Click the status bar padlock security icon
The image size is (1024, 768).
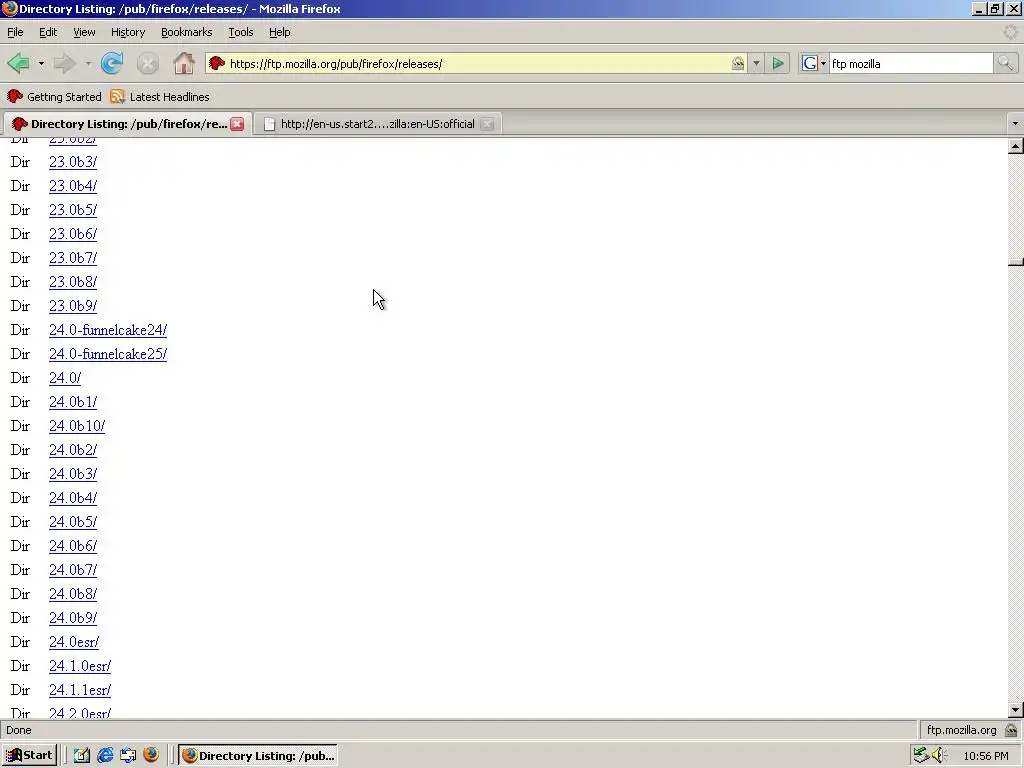click(x=1011, y=729)
